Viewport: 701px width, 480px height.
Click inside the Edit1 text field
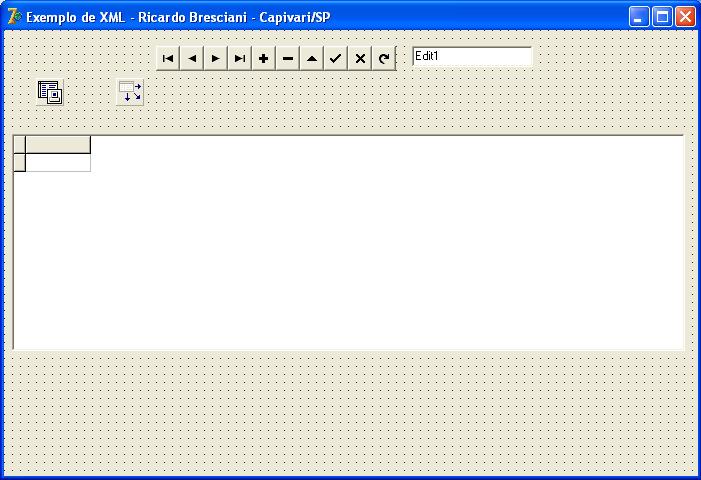[x=472, y=57]
